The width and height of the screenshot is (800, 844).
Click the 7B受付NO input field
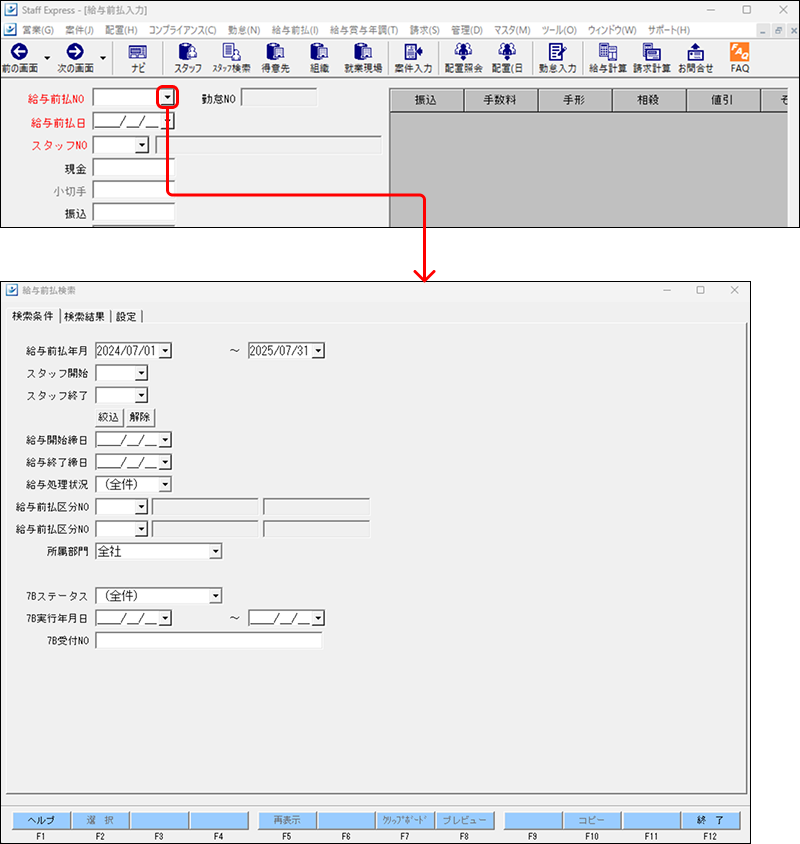tap(209, 641)
